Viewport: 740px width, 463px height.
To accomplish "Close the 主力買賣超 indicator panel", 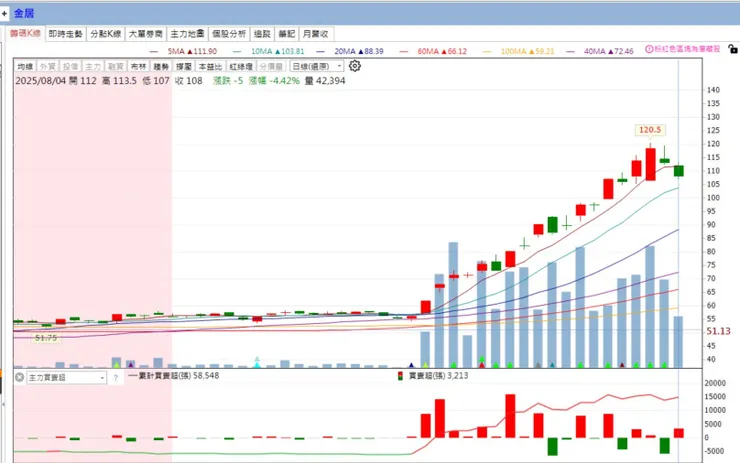I will coord(19,377).
